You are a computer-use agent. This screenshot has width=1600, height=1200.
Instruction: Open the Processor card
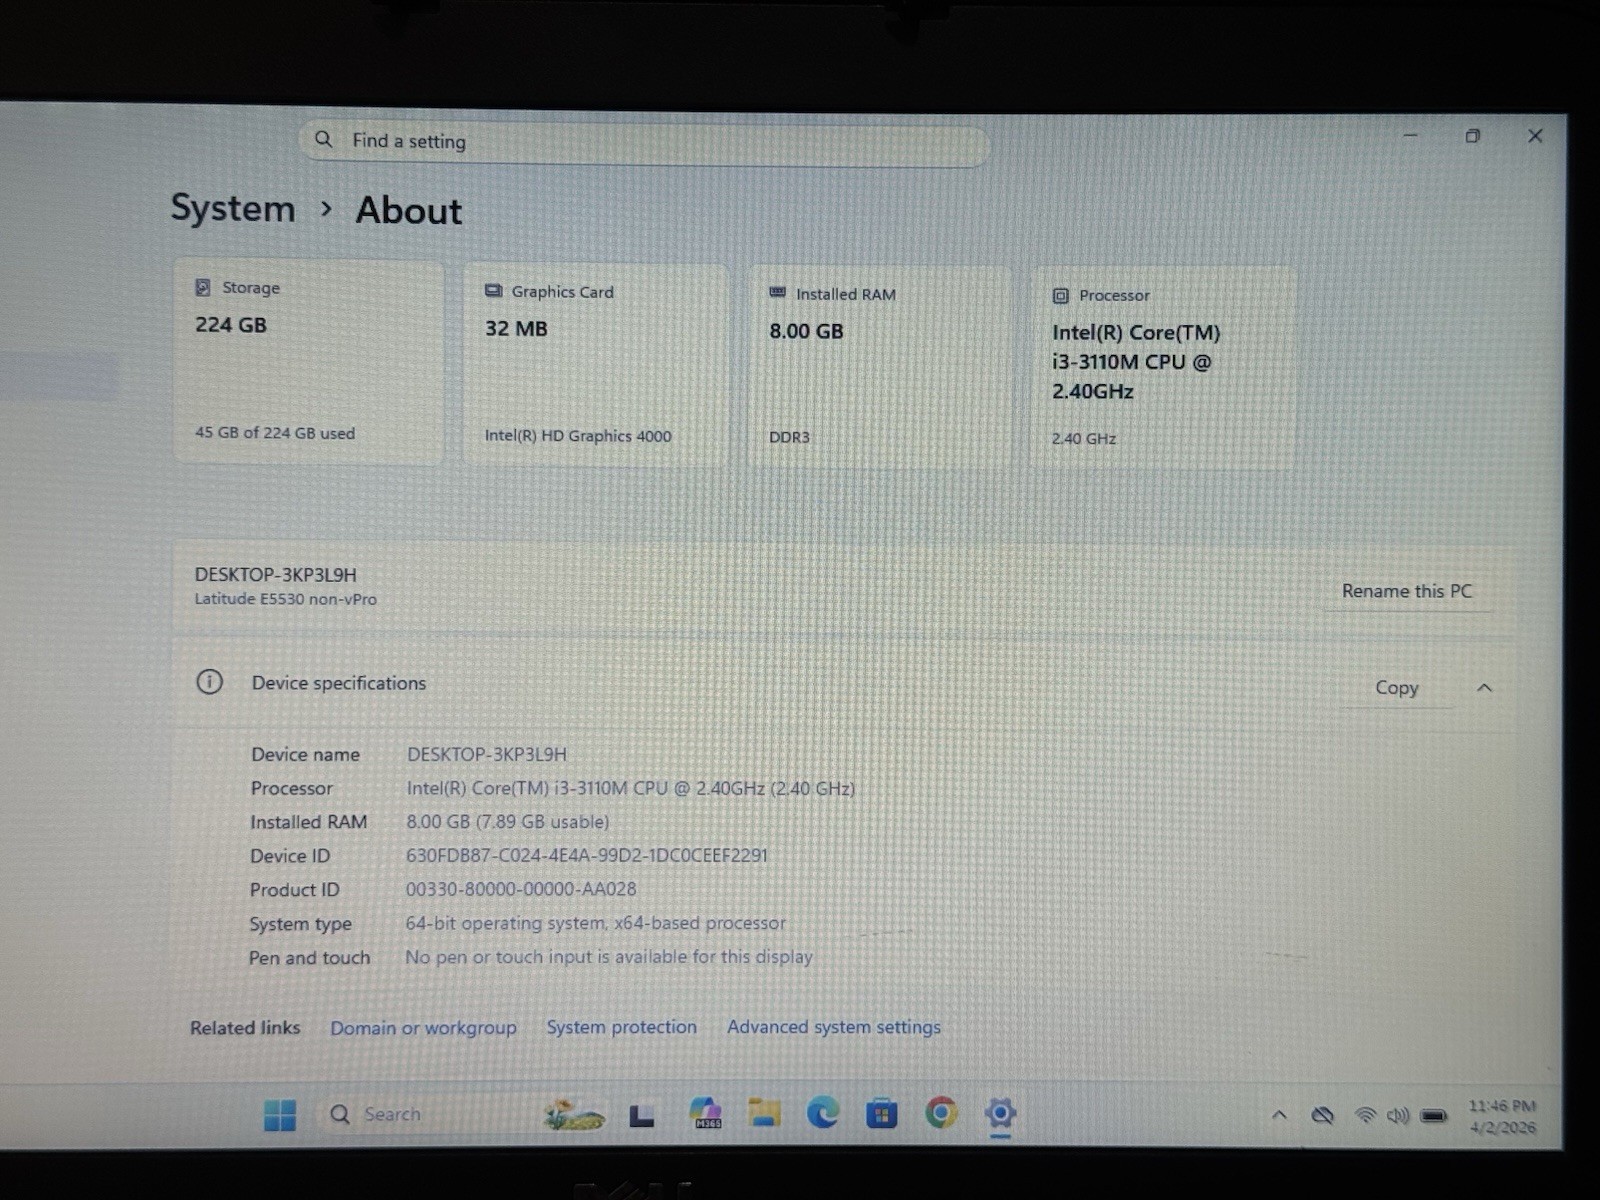click(1163, 369)
